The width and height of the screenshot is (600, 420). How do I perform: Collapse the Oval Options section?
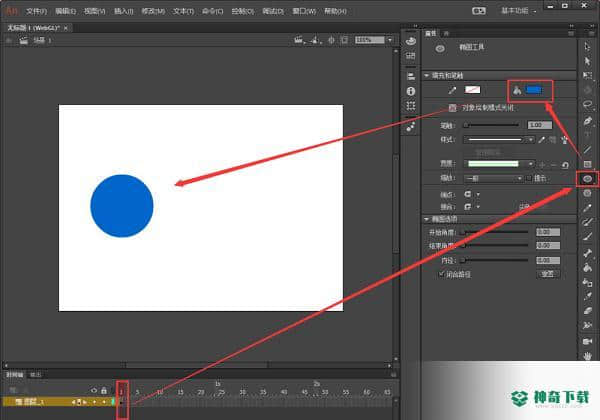[427, 219]
